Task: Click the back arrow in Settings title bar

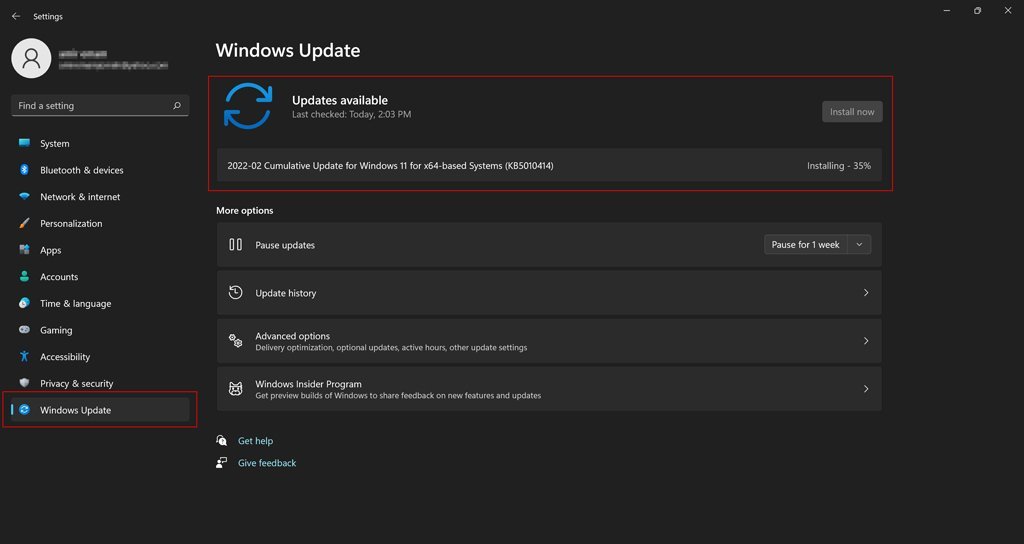Action: tap(16, 16)
